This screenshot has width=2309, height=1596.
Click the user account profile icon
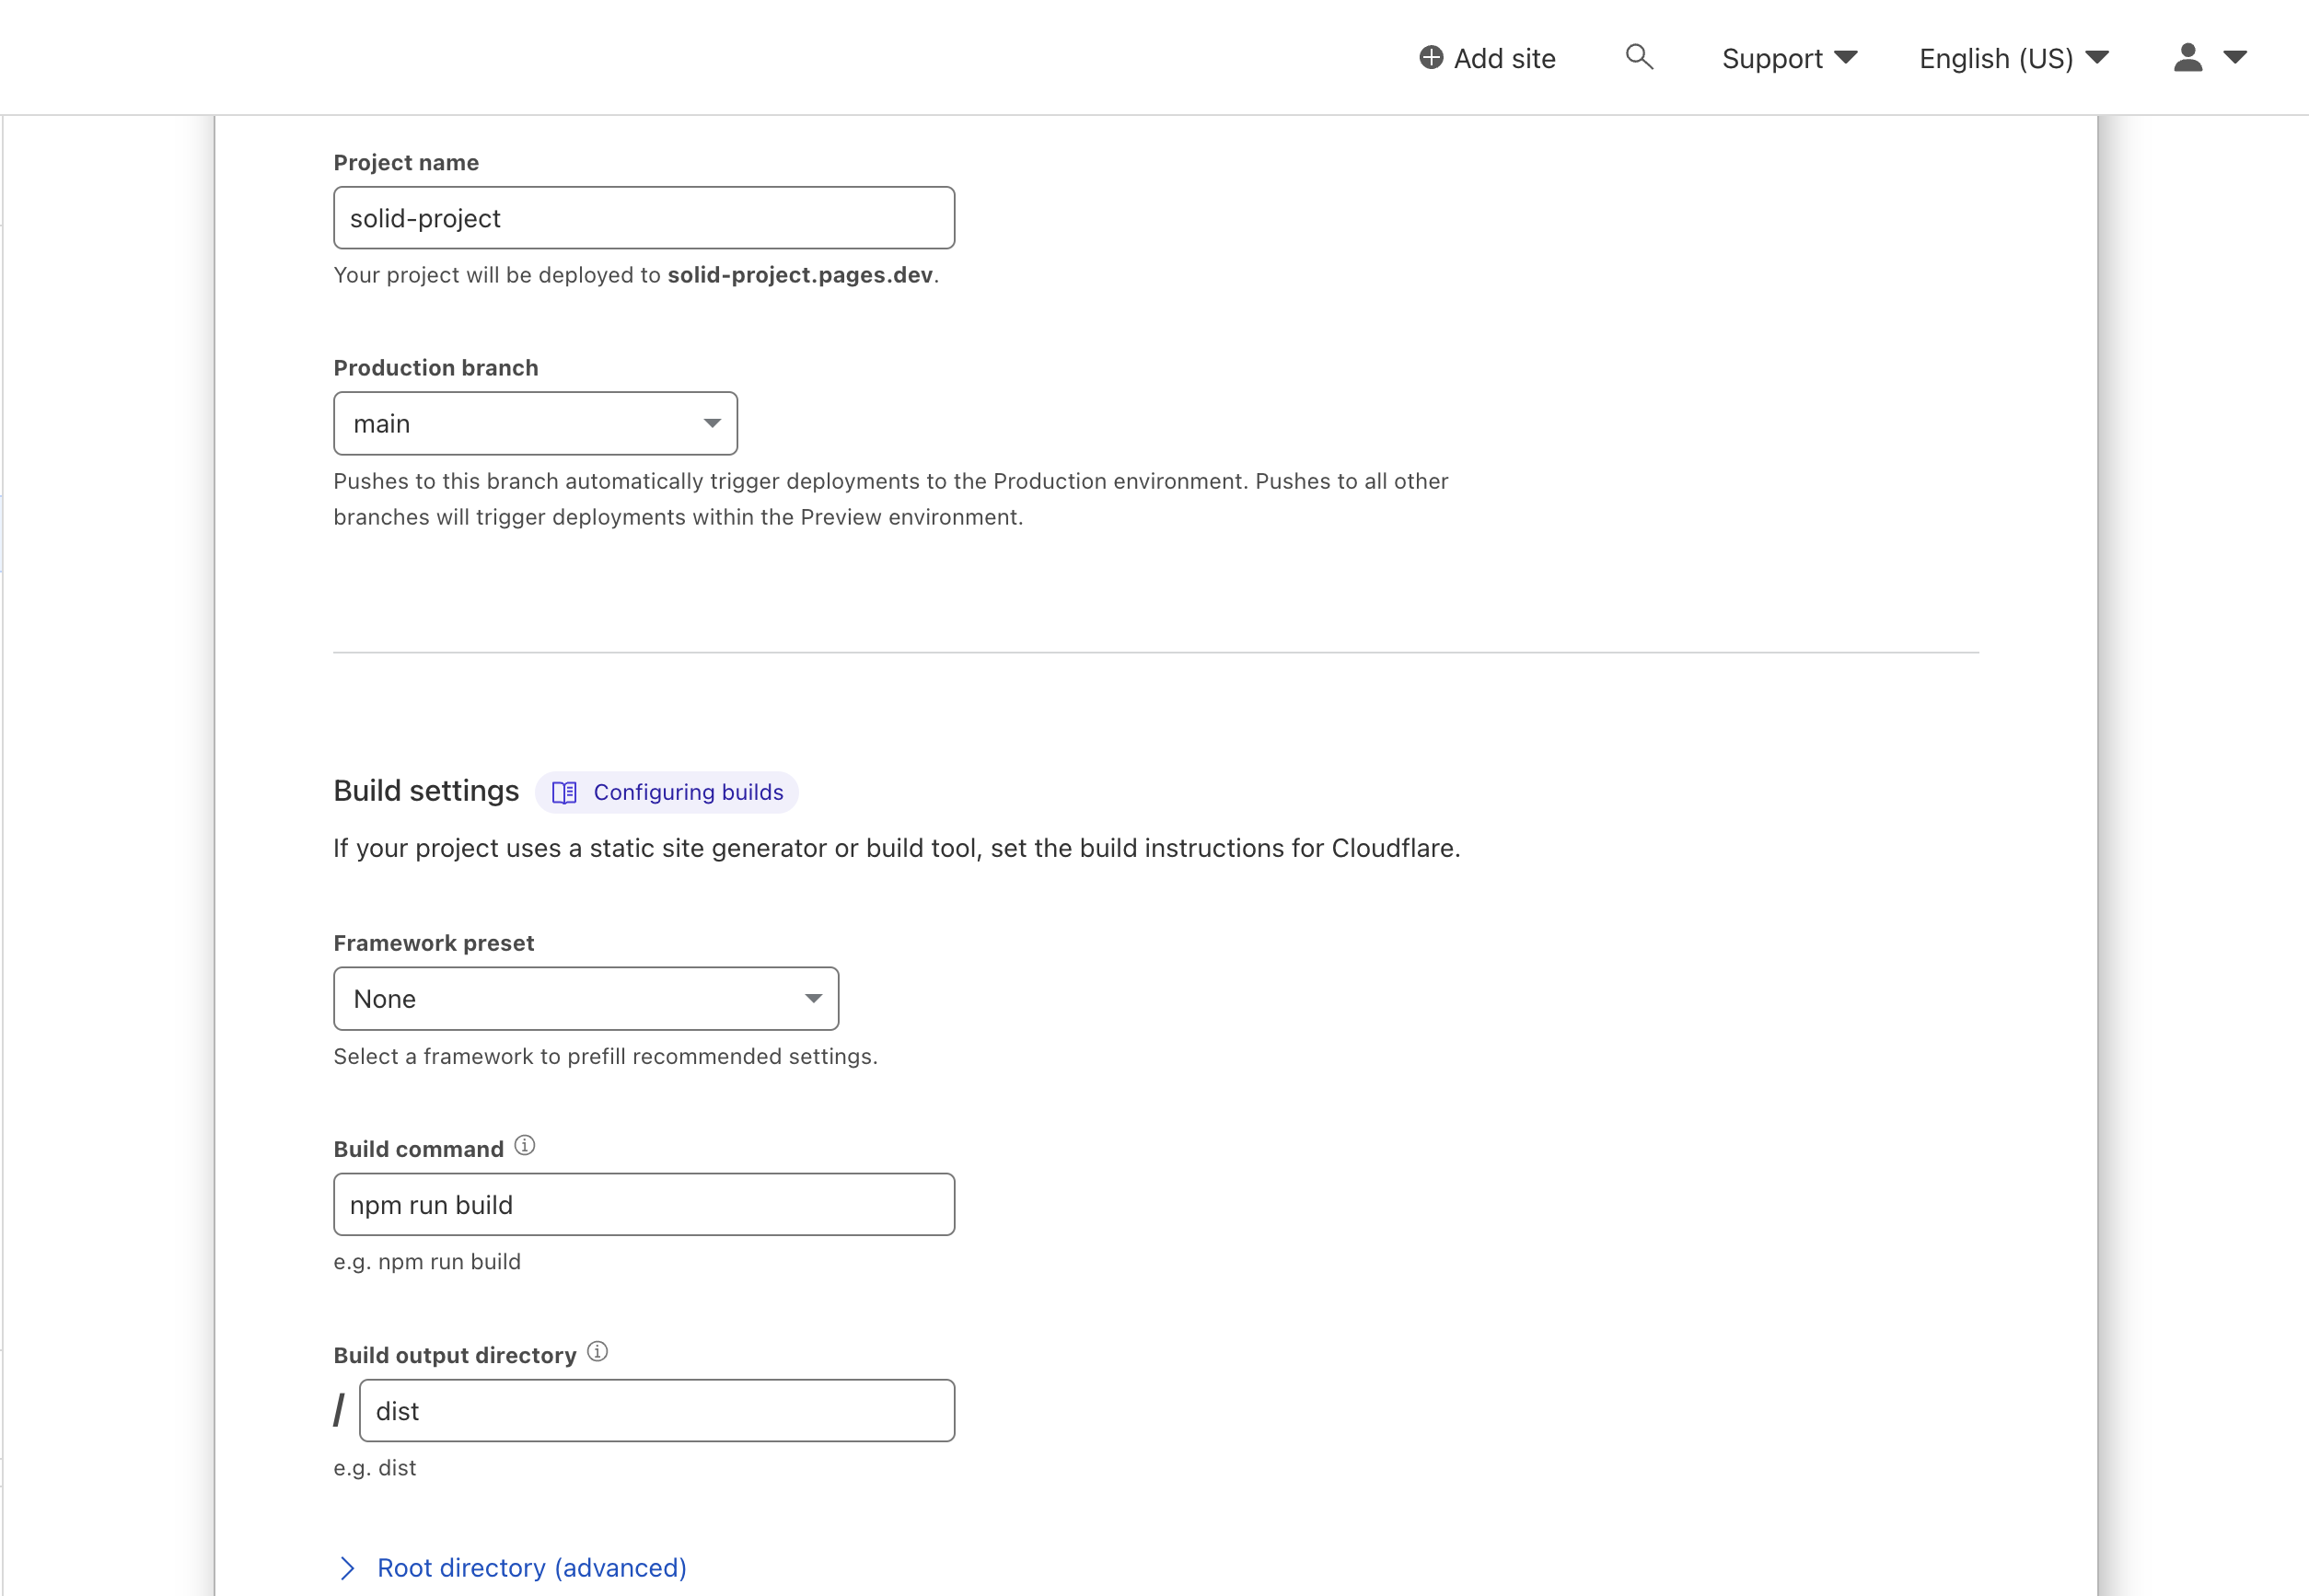pyautogui.click(x=2187, y=58)
